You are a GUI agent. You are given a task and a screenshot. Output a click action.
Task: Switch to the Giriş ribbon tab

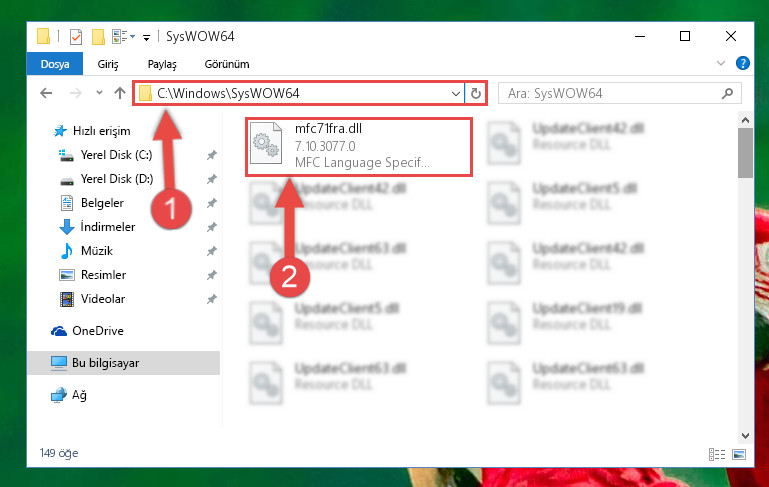pos(108,64)
